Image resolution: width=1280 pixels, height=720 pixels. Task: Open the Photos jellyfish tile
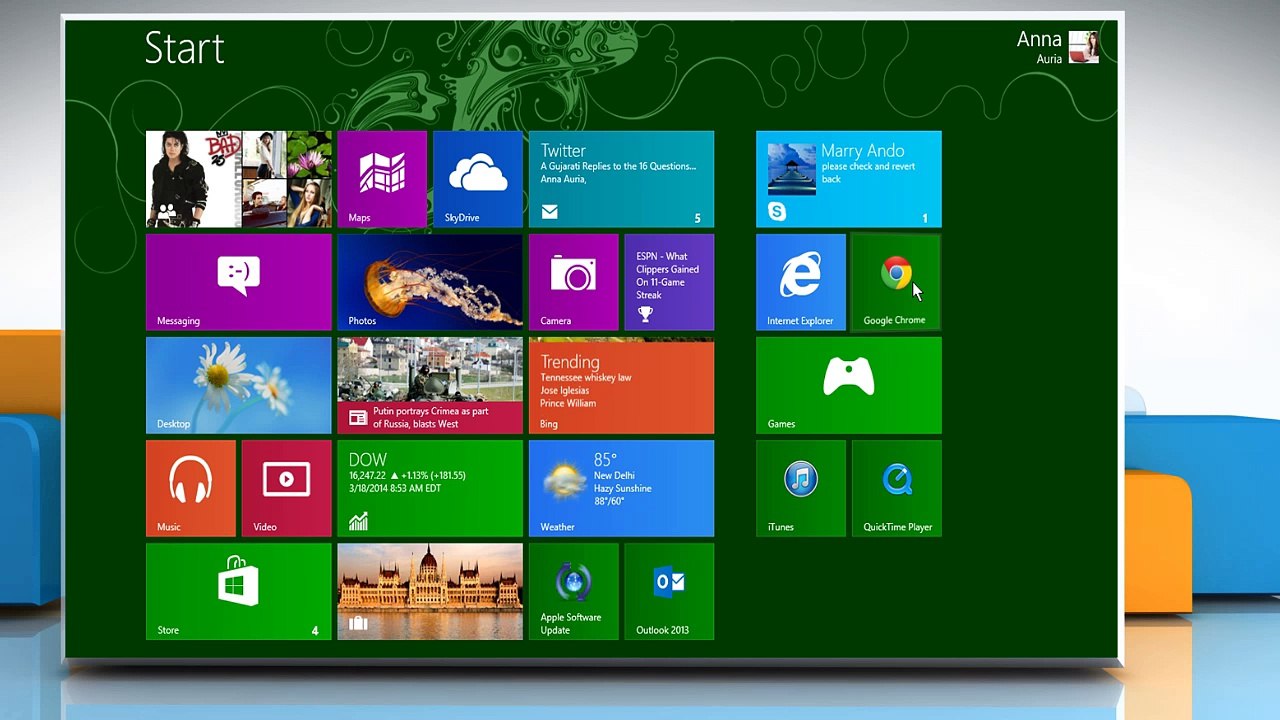tap(430, 282)
